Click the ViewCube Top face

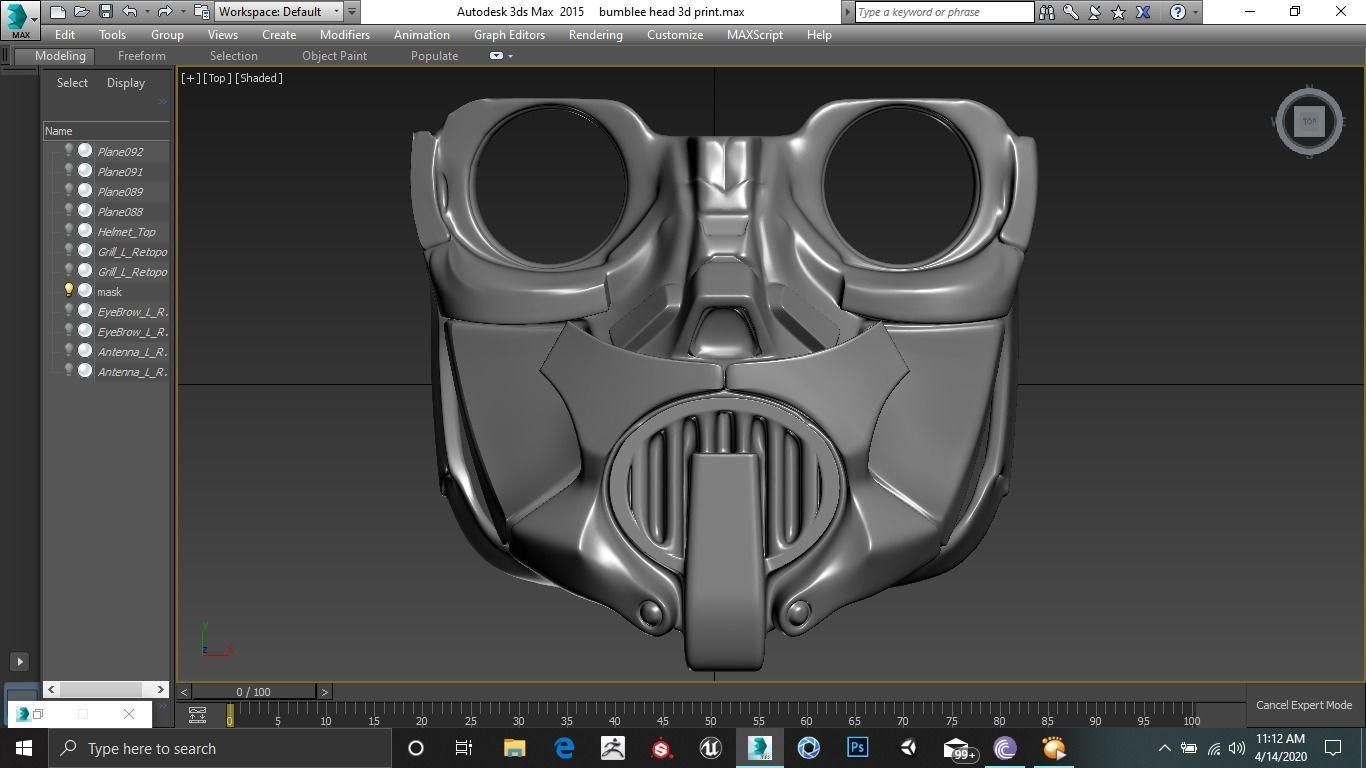(1309, 122)
